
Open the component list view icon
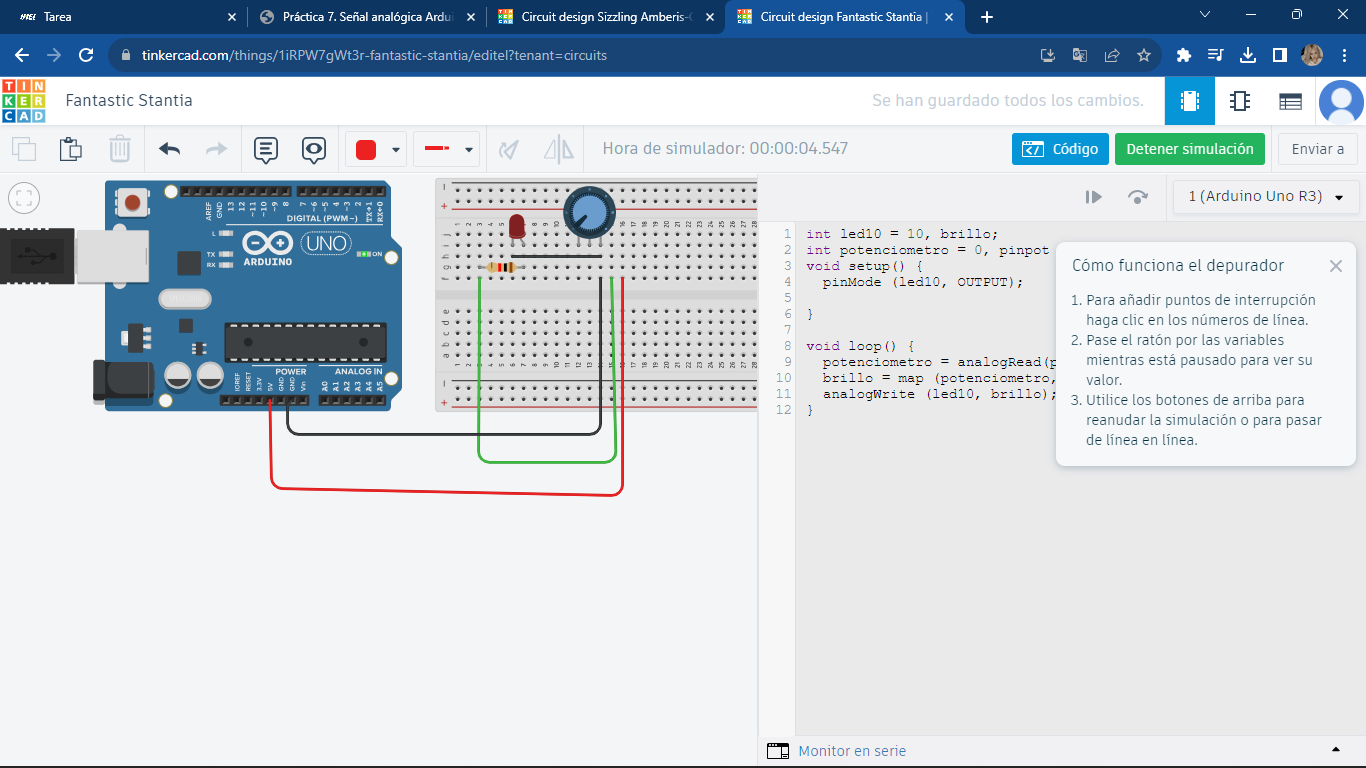(1290, 101)
